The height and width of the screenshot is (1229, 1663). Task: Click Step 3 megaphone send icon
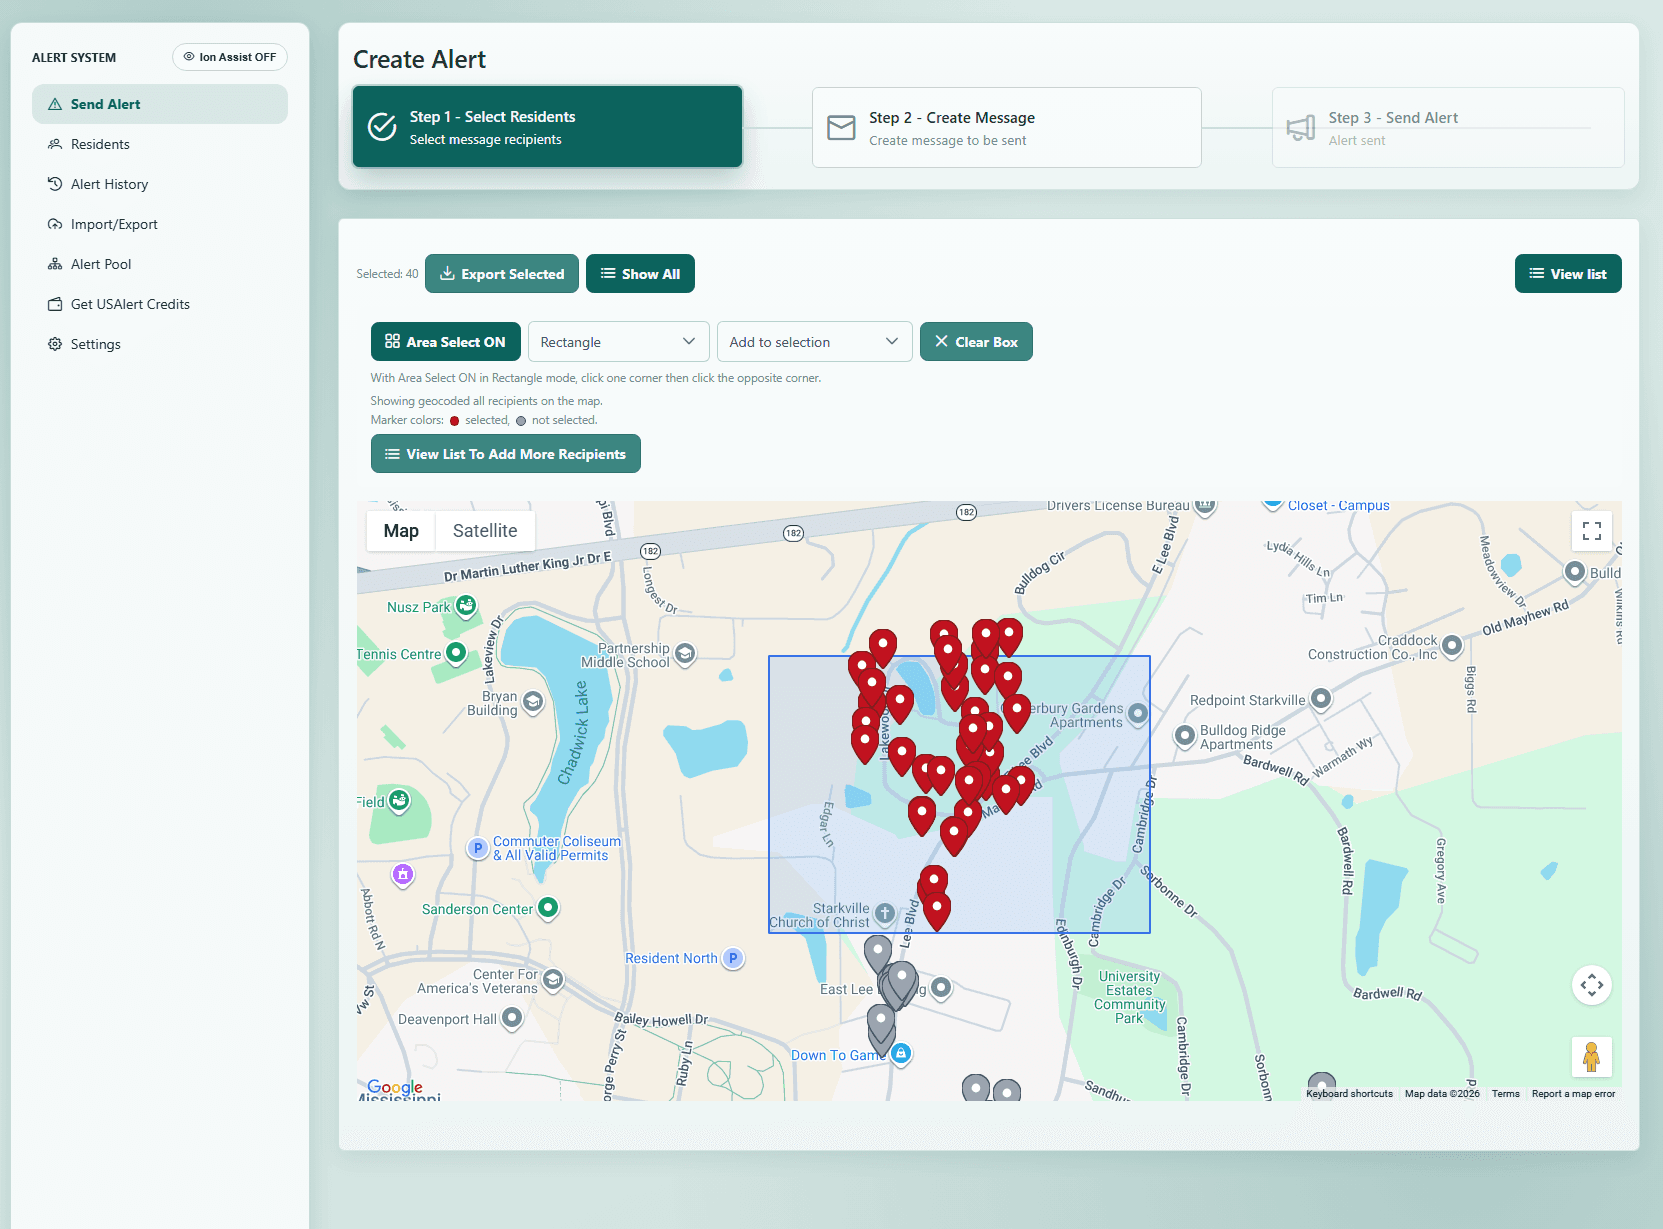[1300, 128]
